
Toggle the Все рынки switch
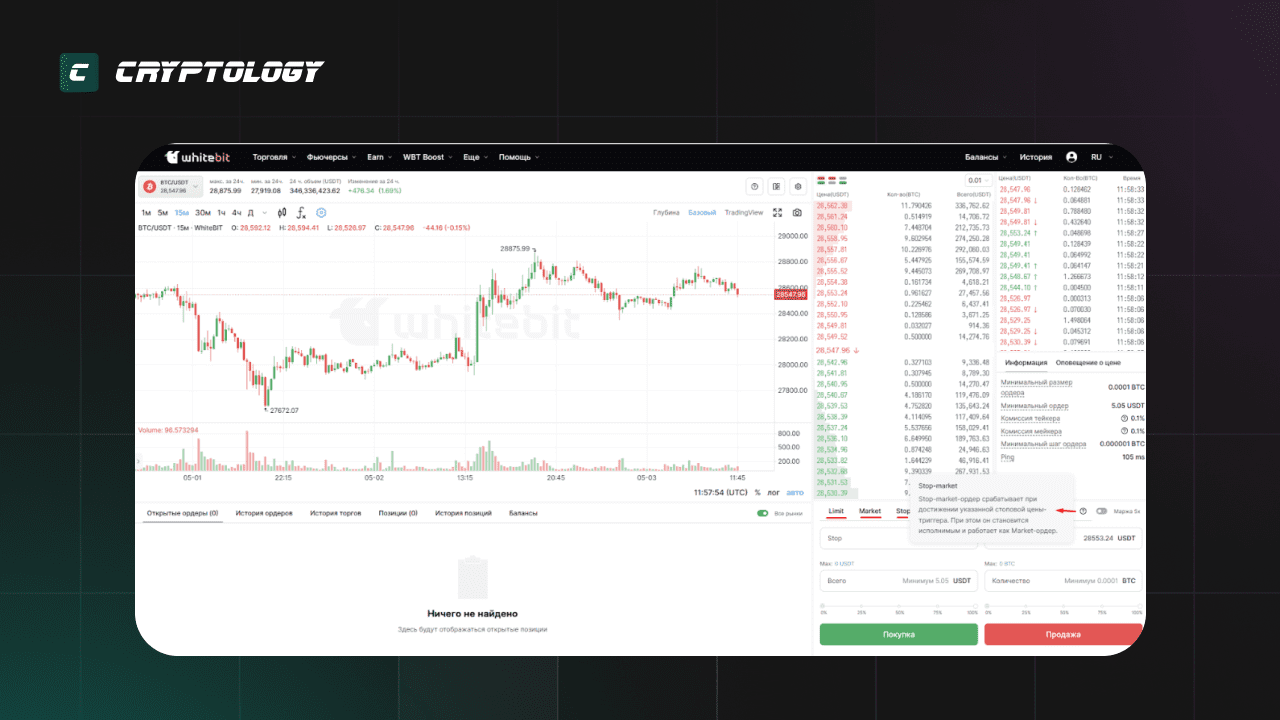763,513
